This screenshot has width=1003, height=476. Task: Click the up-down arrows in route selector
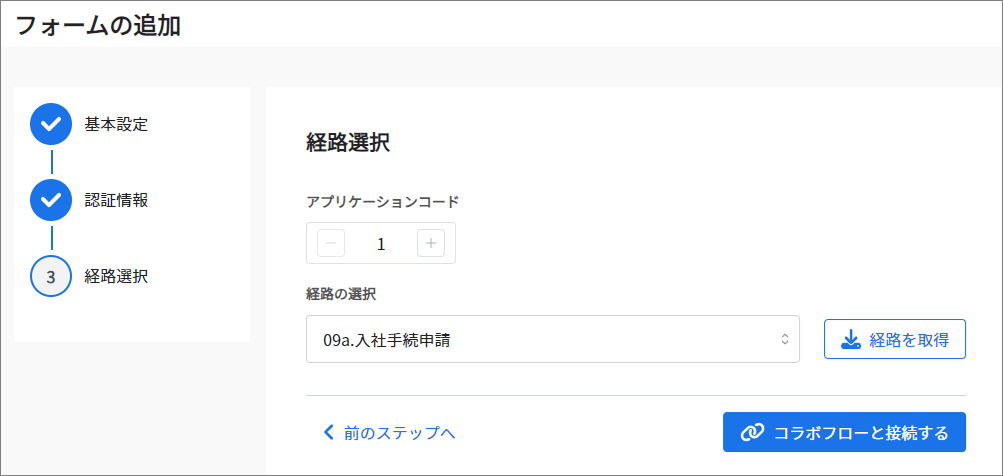point(784,340)
